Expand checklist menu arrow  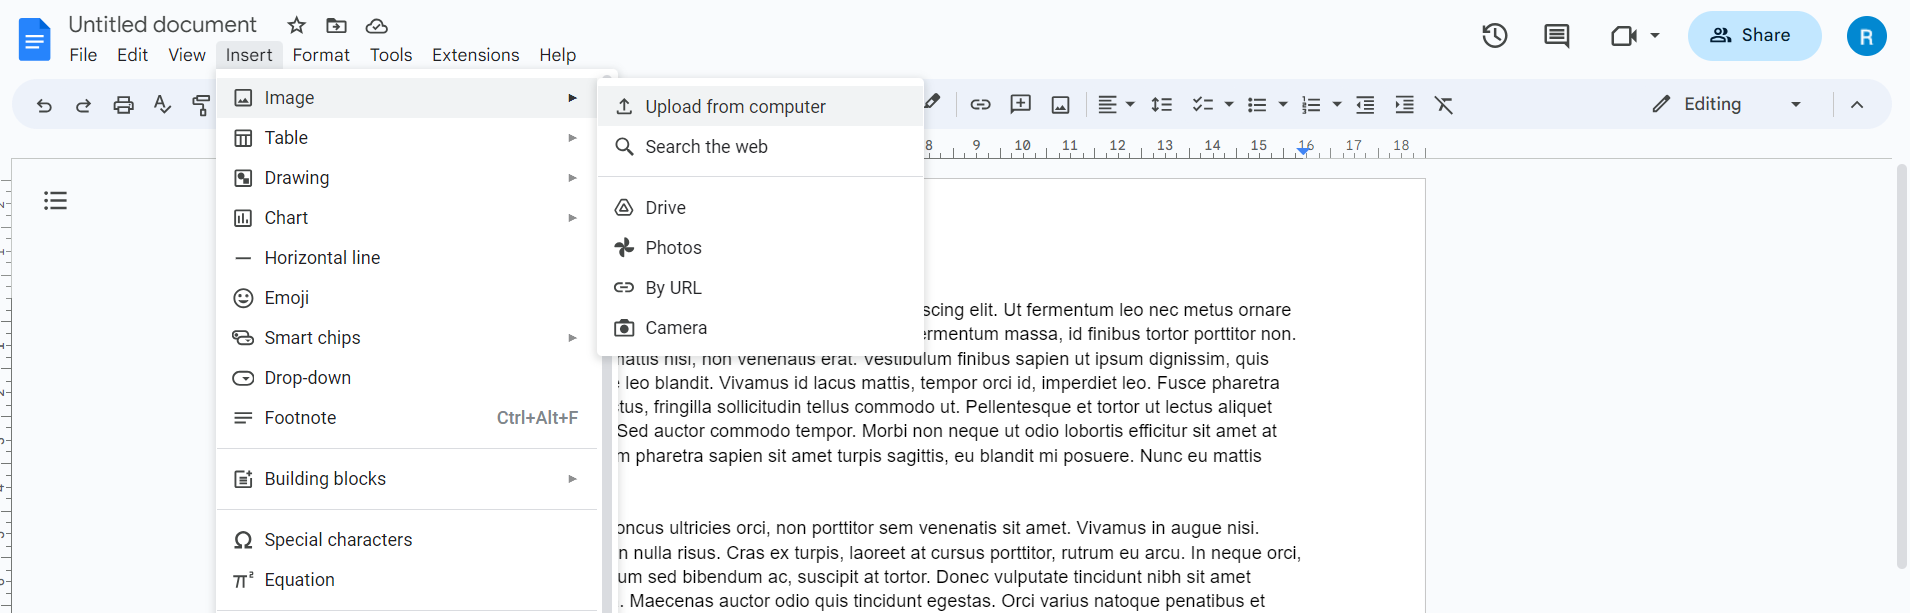pos(1229,105)
